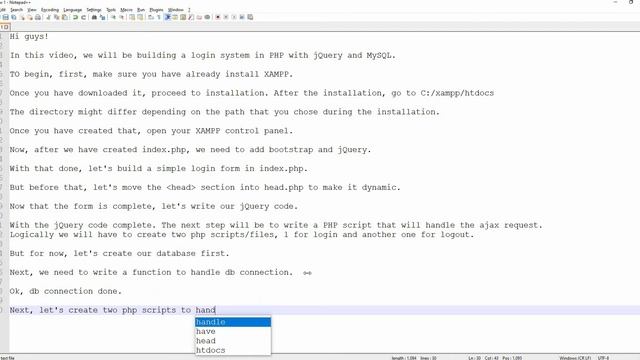Open the Settings menu
The image size is (640, 360).
pyautogui.click(x=94, y=10)
